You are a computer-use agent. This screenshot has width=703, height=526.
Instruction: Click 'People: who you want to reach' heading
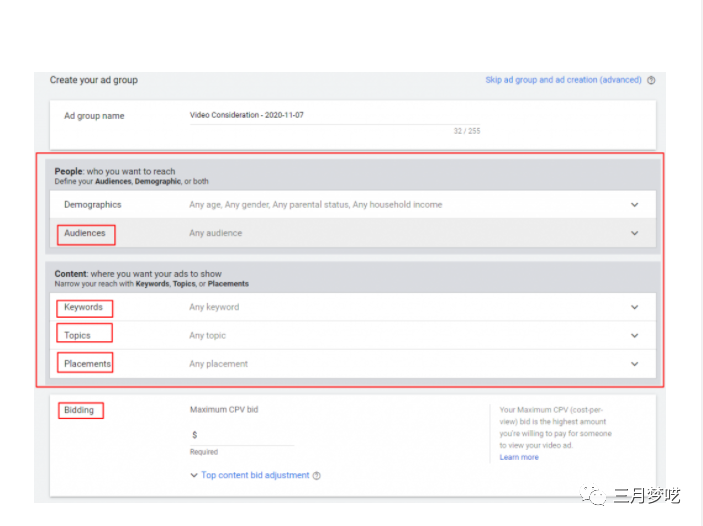pyautogui.click(x=115, y=171)
